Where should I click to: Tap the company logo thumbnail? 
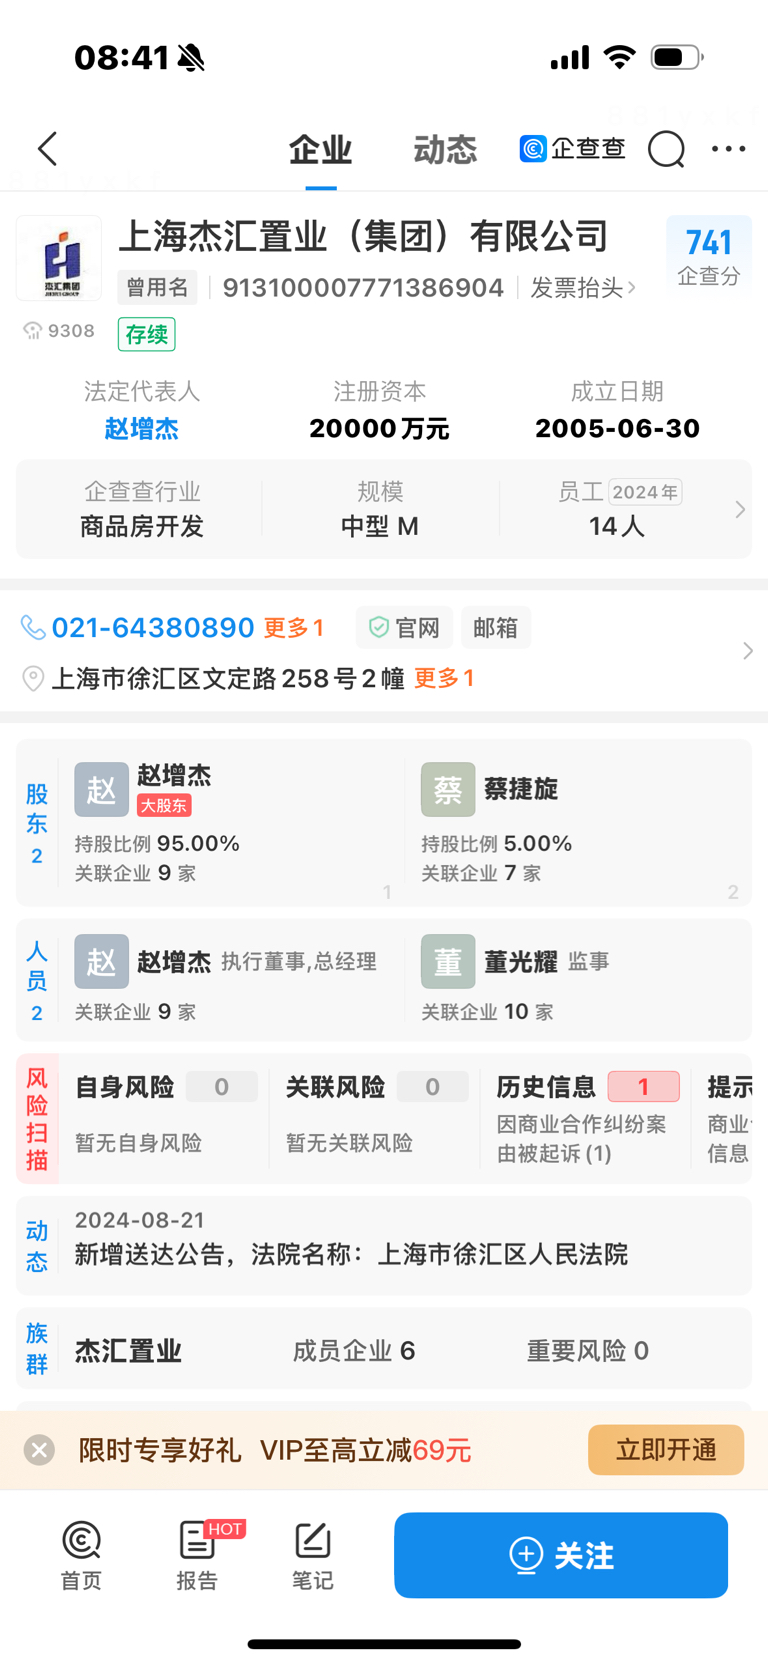pyautogui.click(x=59, y=258)
